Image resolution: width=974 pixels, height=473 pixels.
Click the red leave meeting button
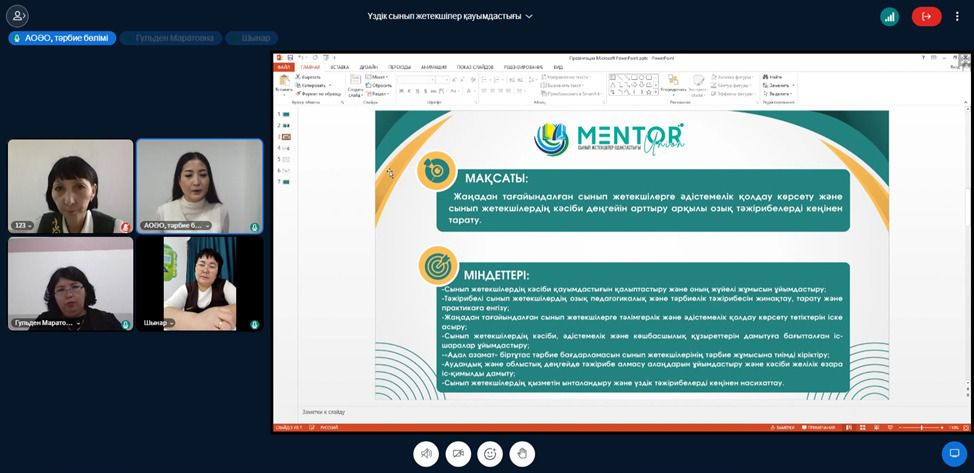[x=926, y=16]
